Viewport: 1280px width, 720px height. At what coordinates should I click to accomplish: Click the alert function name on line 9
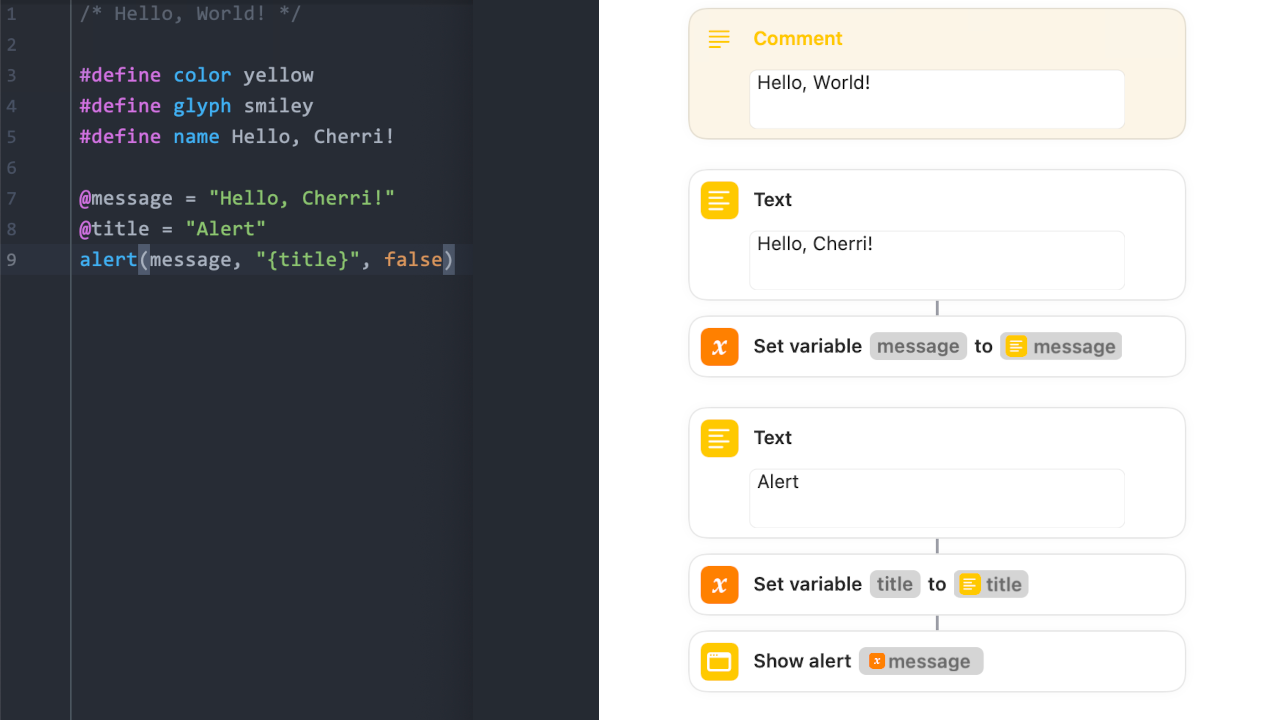108,260
